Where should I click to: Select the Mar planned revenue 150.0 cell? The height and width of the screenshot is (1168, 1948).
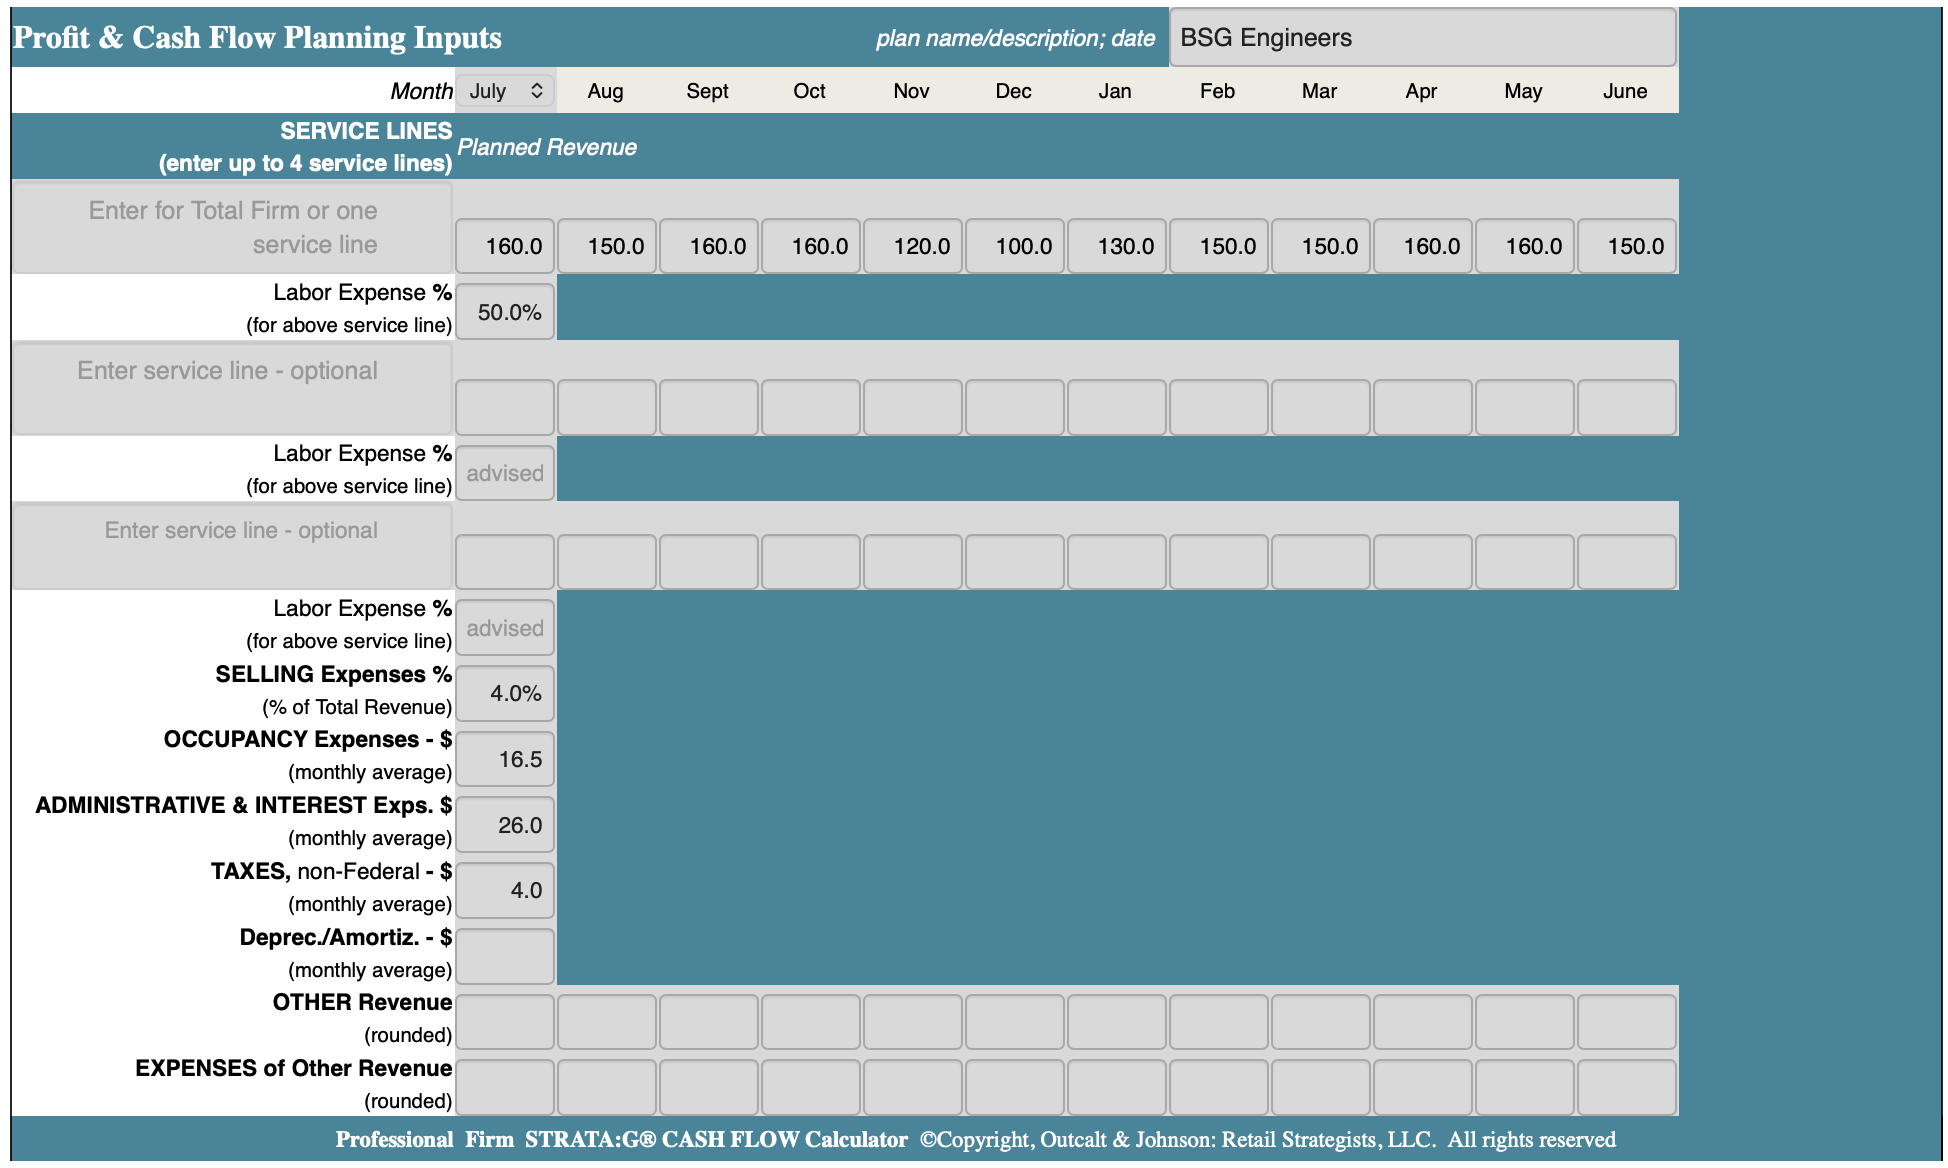tap(1321, 246)
